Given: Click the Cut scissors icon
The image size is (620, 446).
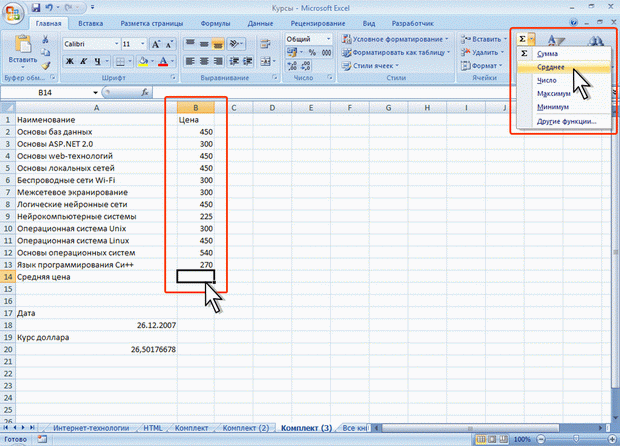Looking at the screenshot, I should tap(45, 38).
